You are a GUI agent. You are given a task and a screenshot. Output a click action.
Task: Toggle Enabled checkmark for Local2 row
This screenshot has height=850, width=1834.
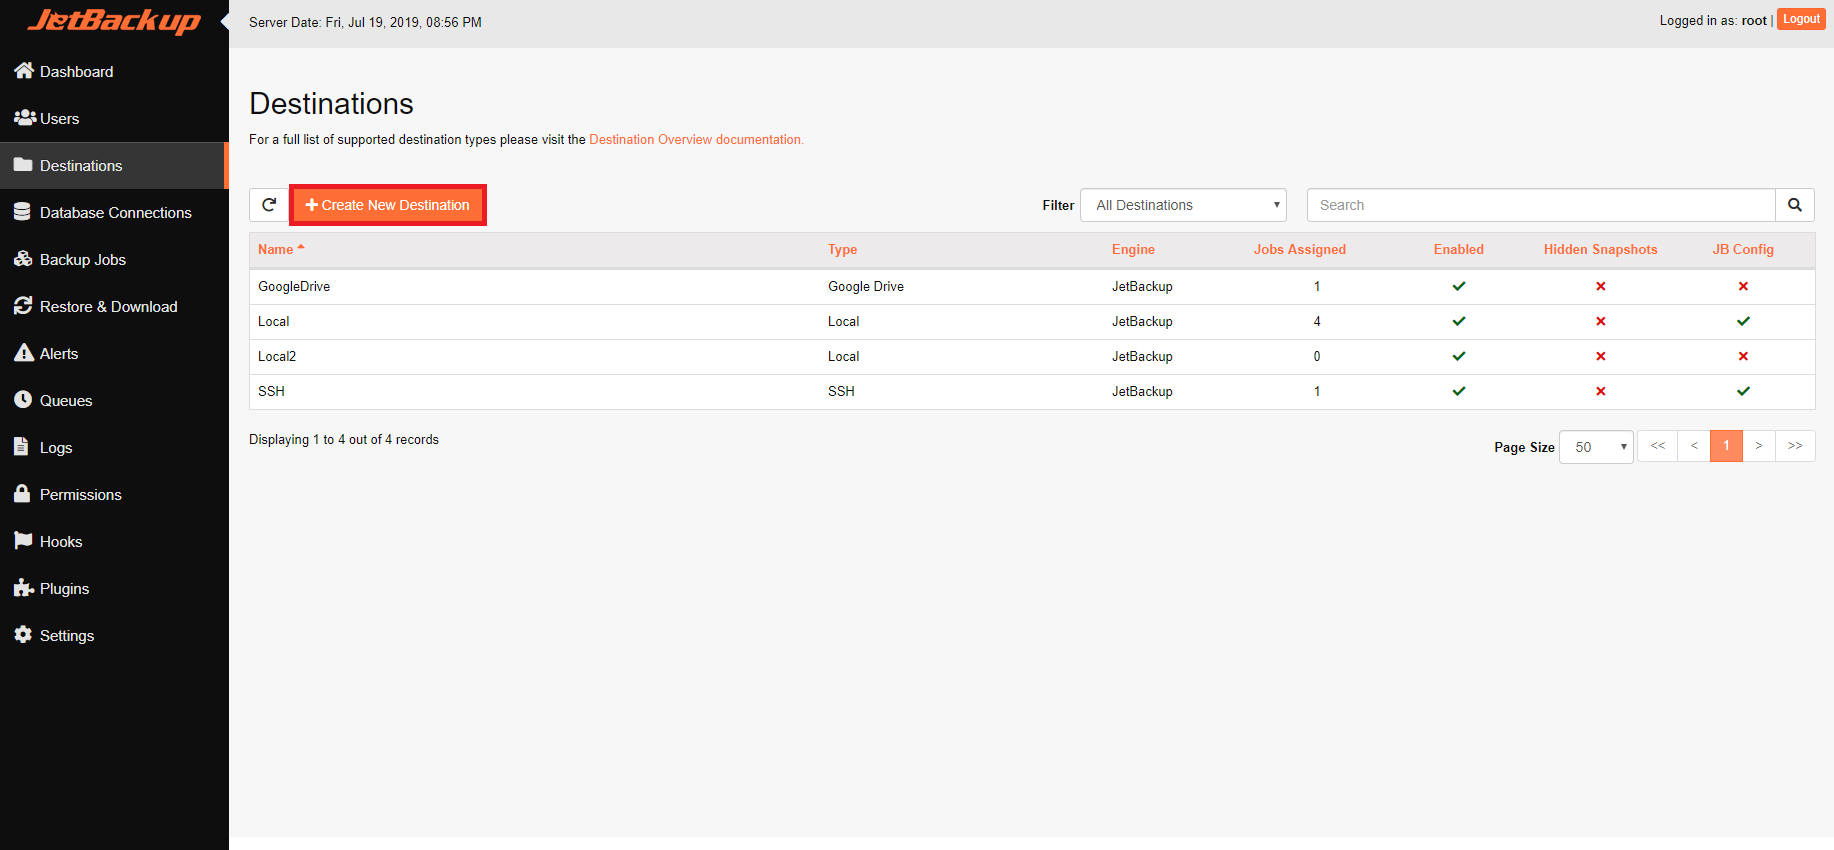click(x=1459, y=356)
